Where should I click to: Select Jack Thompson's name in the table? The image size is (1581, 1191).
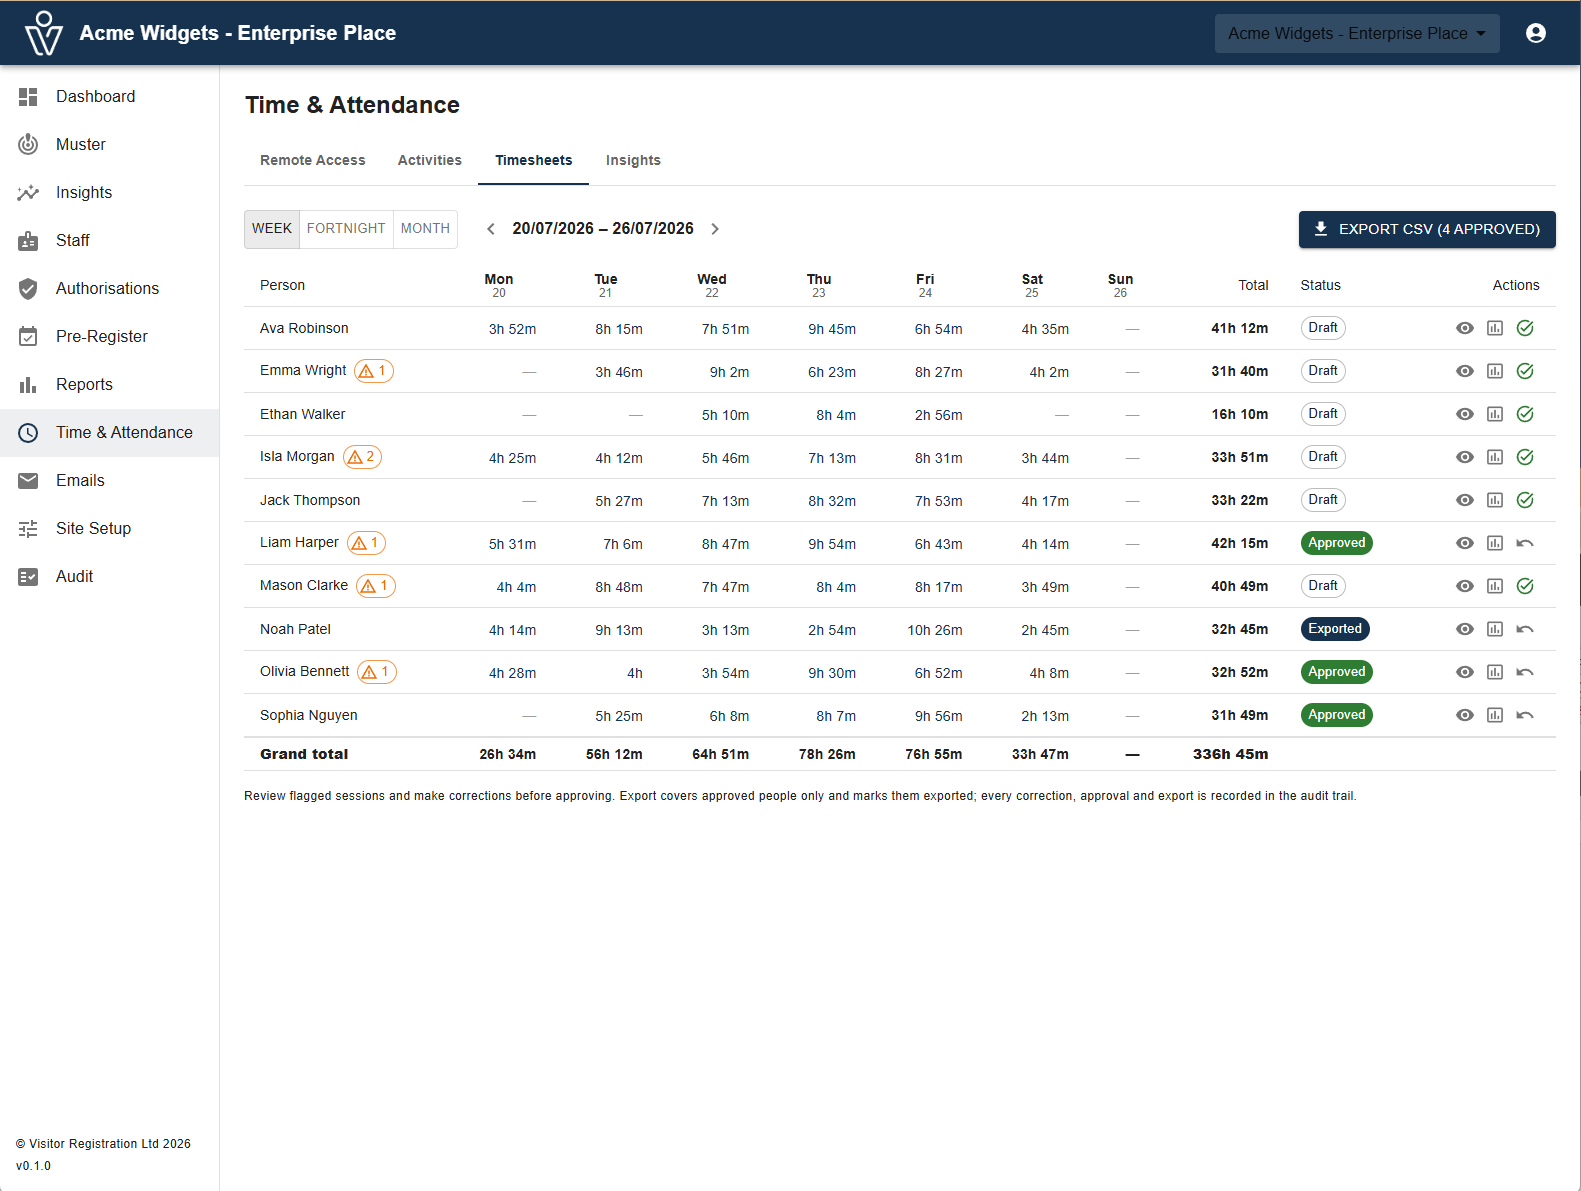tap(310, 500)
